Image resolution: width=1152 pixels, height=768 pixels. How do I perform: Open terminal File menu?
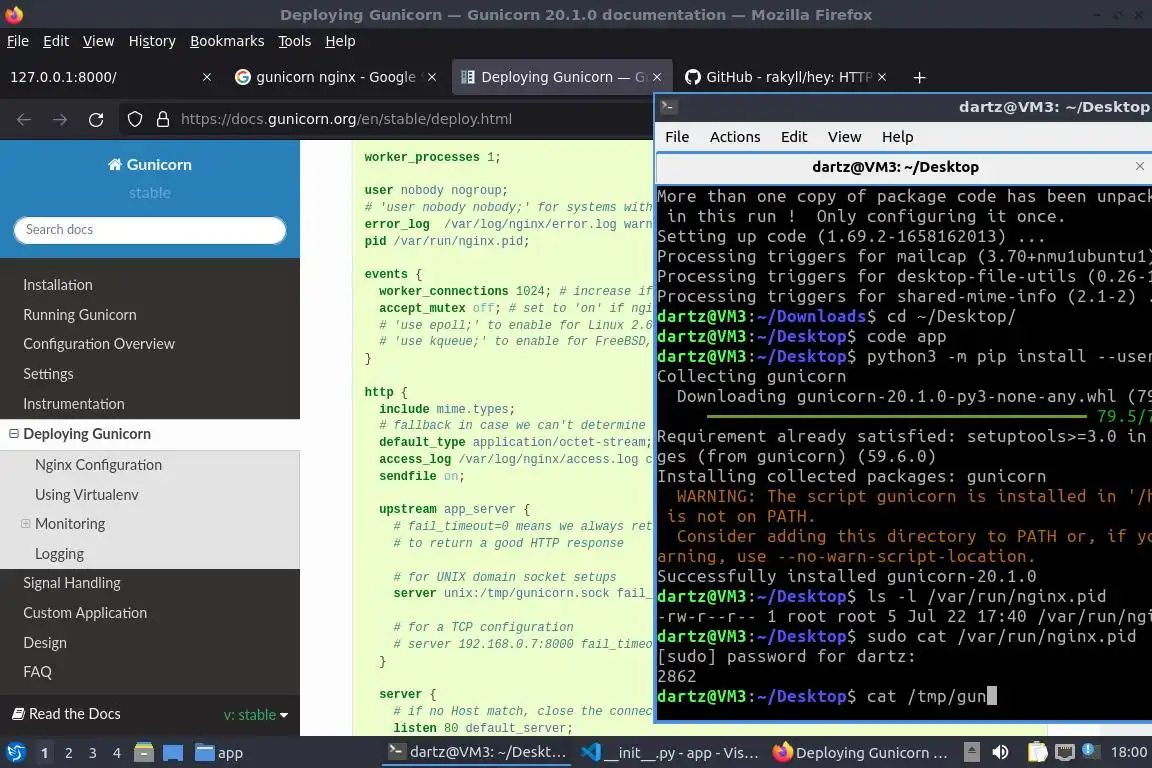677,137
